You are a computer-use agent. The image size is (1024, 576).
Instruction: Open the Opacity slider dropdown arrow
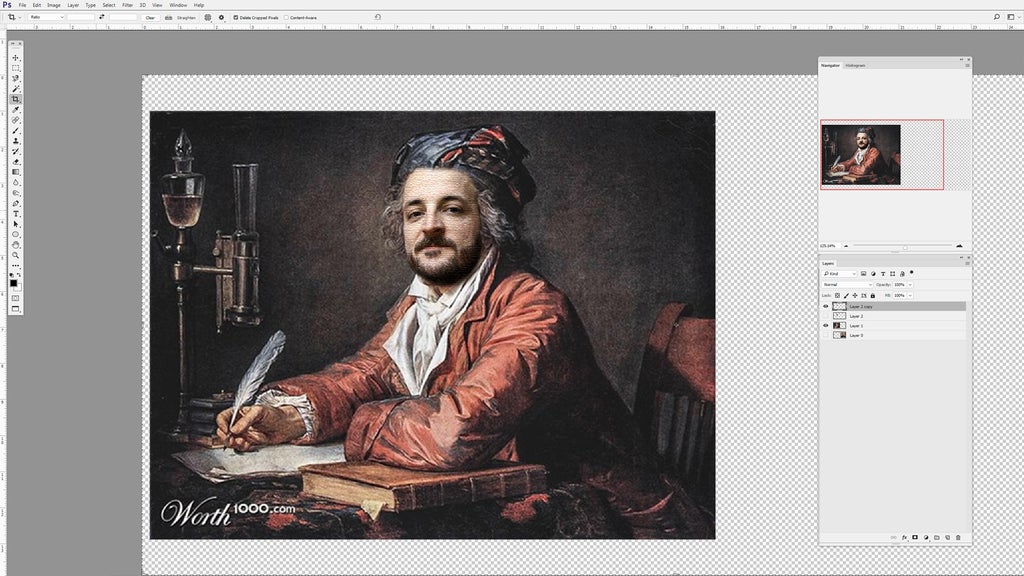[910, 285]
